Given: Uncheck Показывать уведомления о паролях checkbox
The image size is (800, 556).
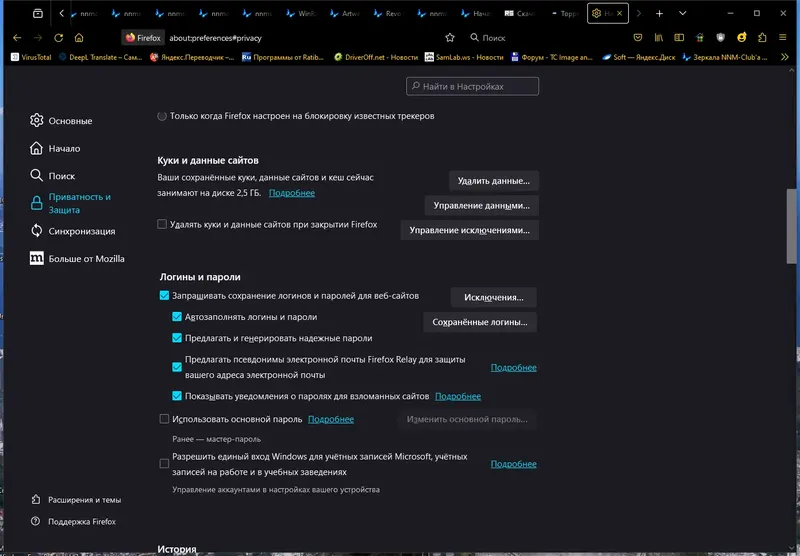Looking at the screenshot, I should (x=177, y=396).
